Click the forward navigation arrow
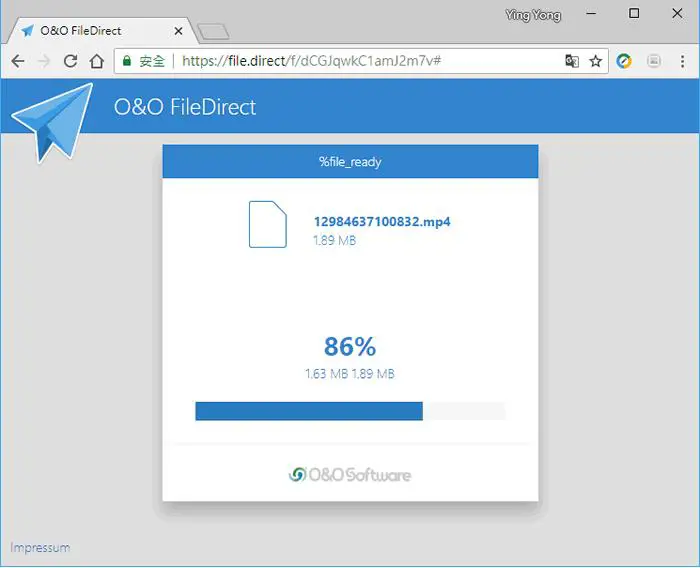Image resolution: width=700 pixels, height=568 pixels. pyautogui.click(x=44, y=61)
